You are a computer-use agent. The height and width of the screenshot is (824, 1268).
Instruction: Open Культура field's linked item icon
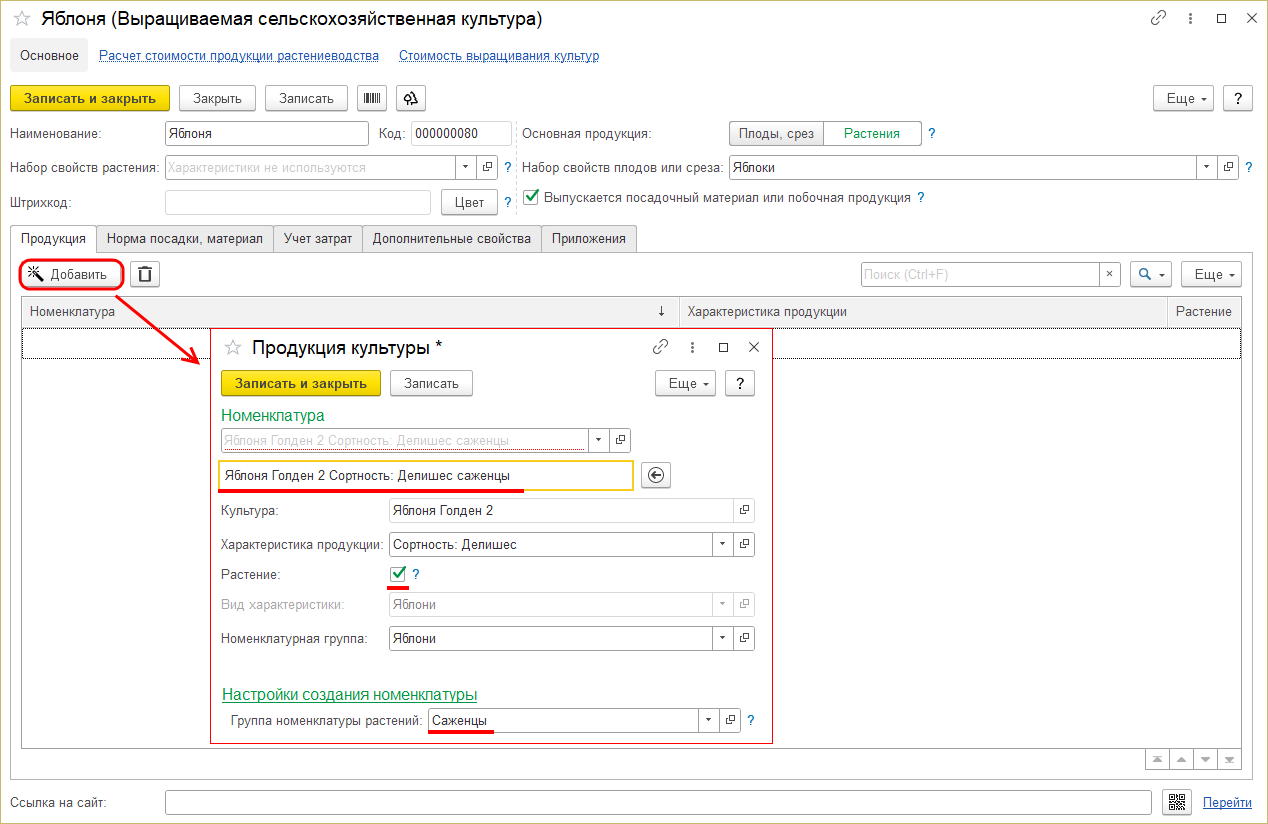[x=744, y=510]
